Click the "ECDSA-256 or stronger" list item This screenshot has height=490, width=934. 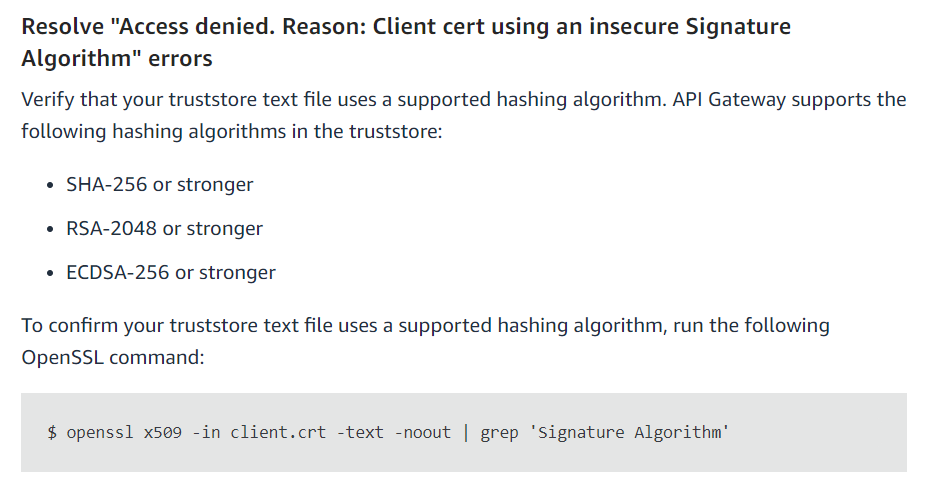pos(170,272)
